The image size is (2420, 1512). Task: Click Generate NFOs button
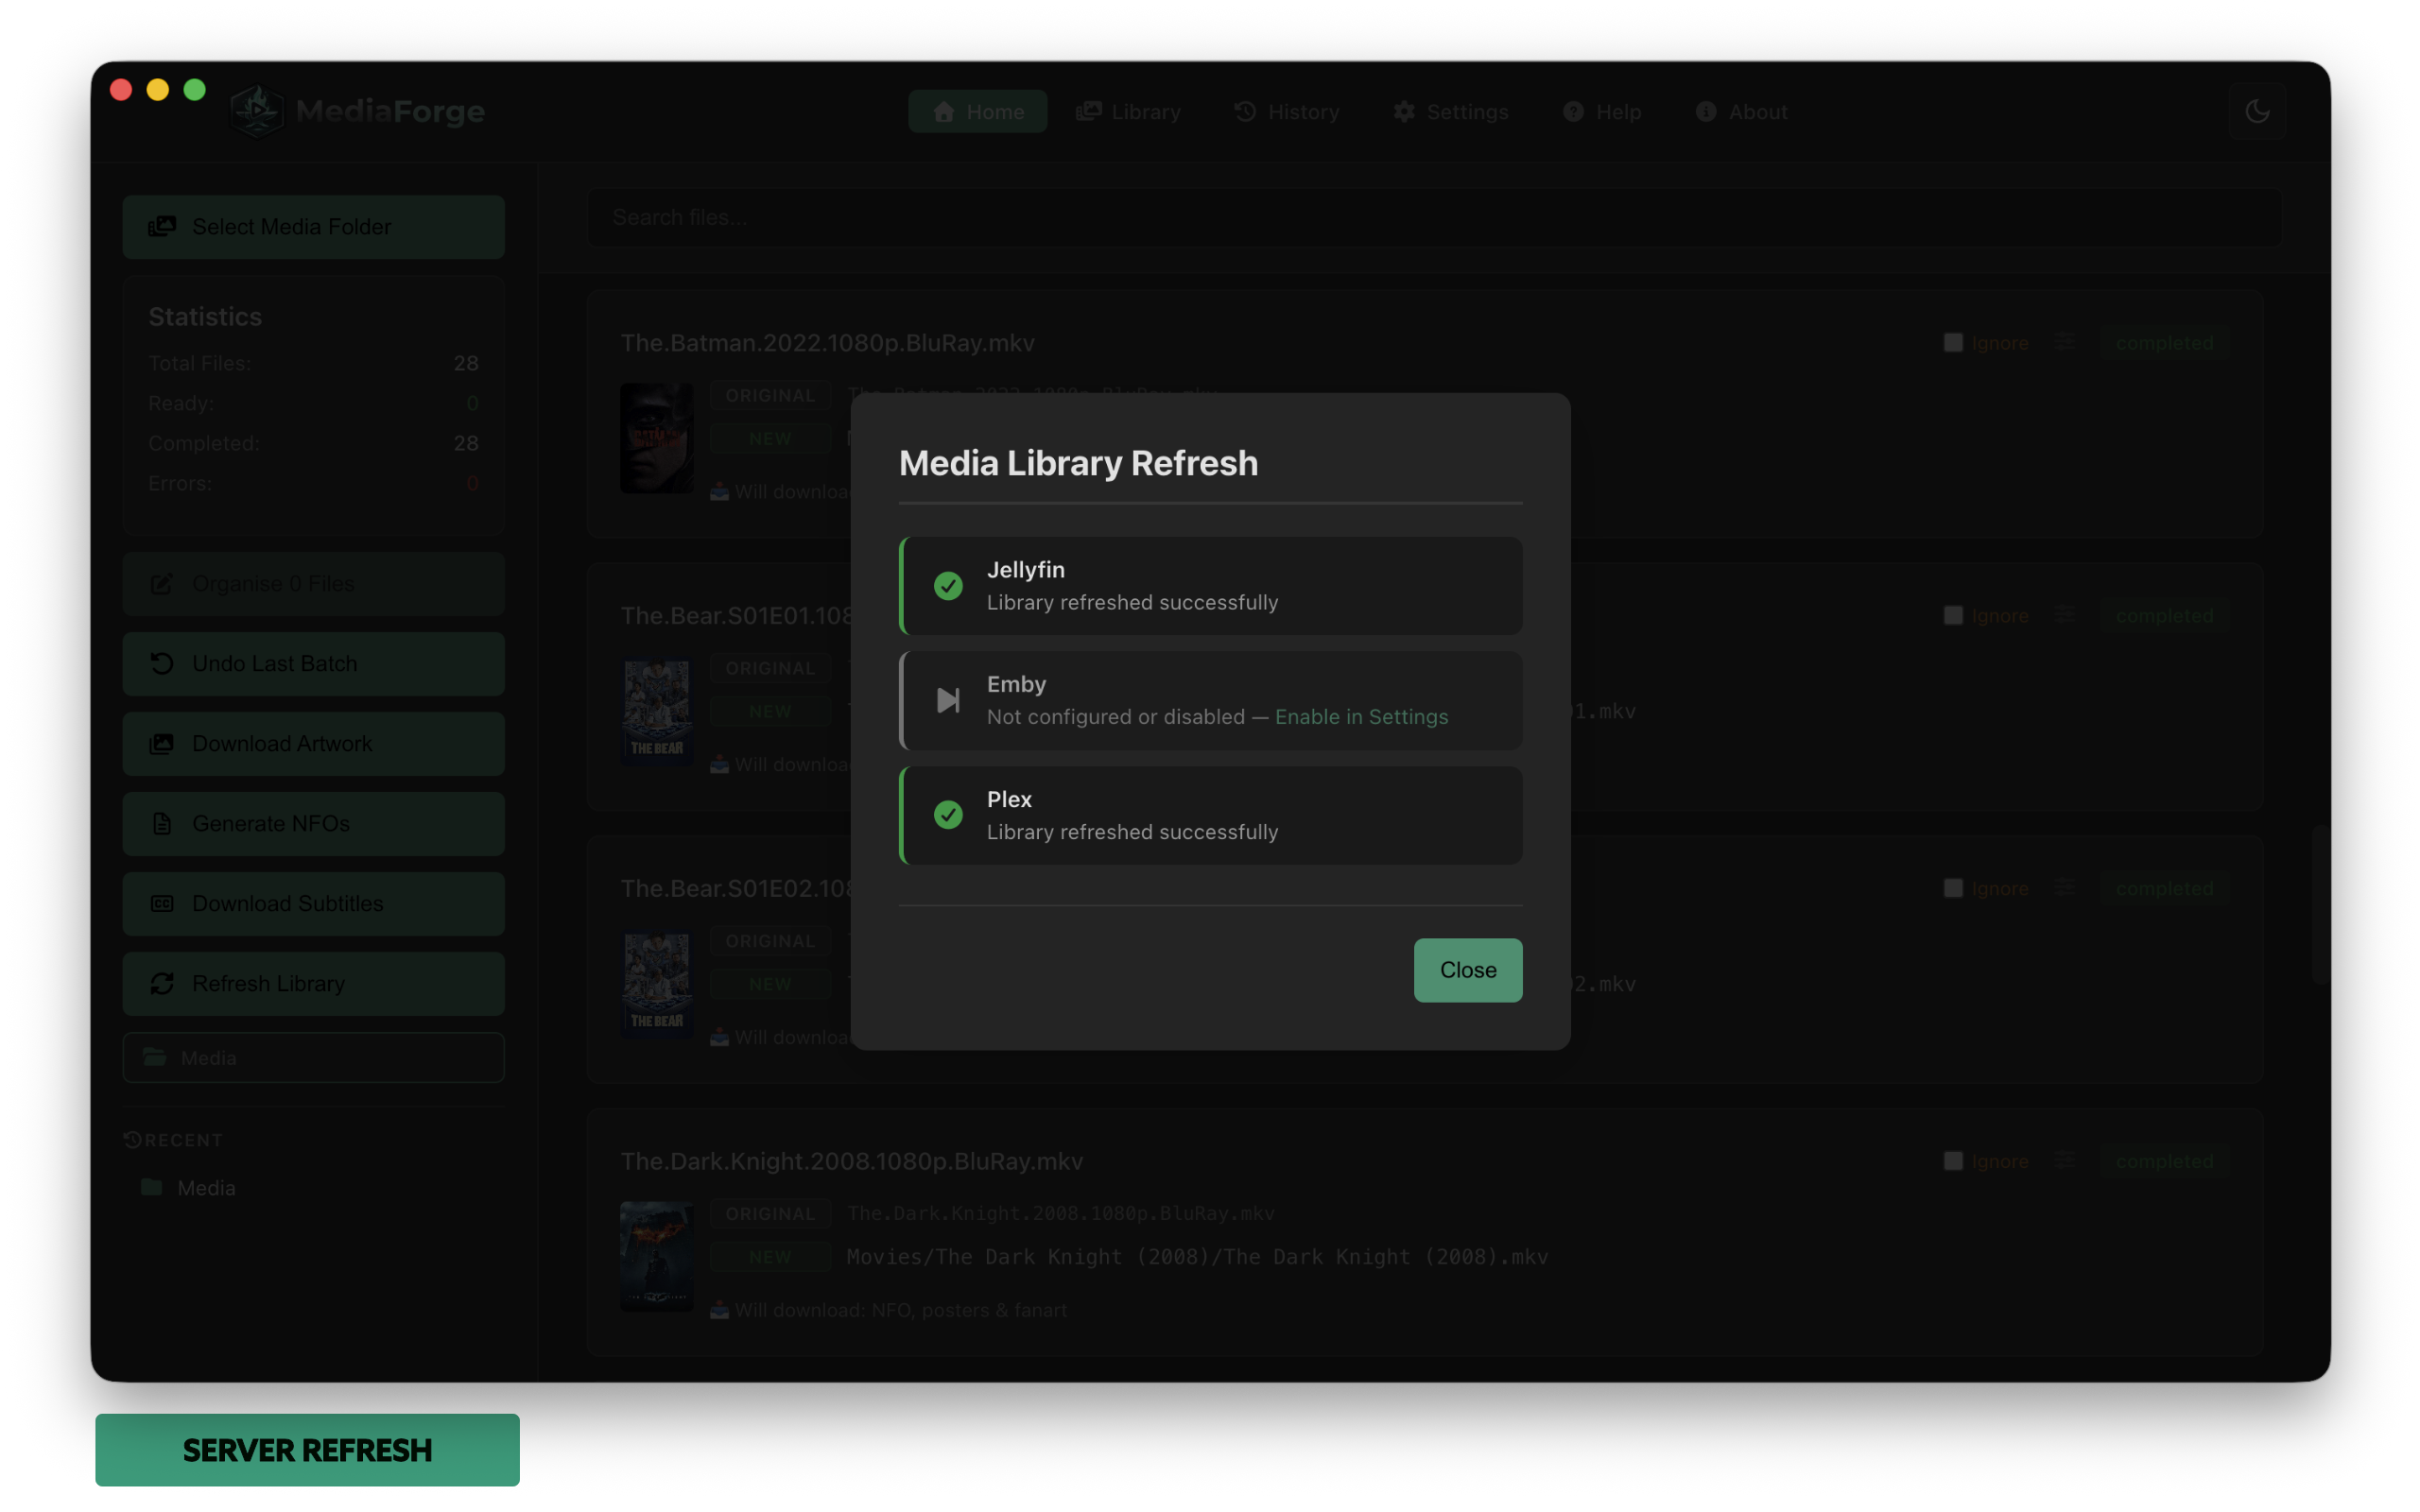(x=313, y=823)
